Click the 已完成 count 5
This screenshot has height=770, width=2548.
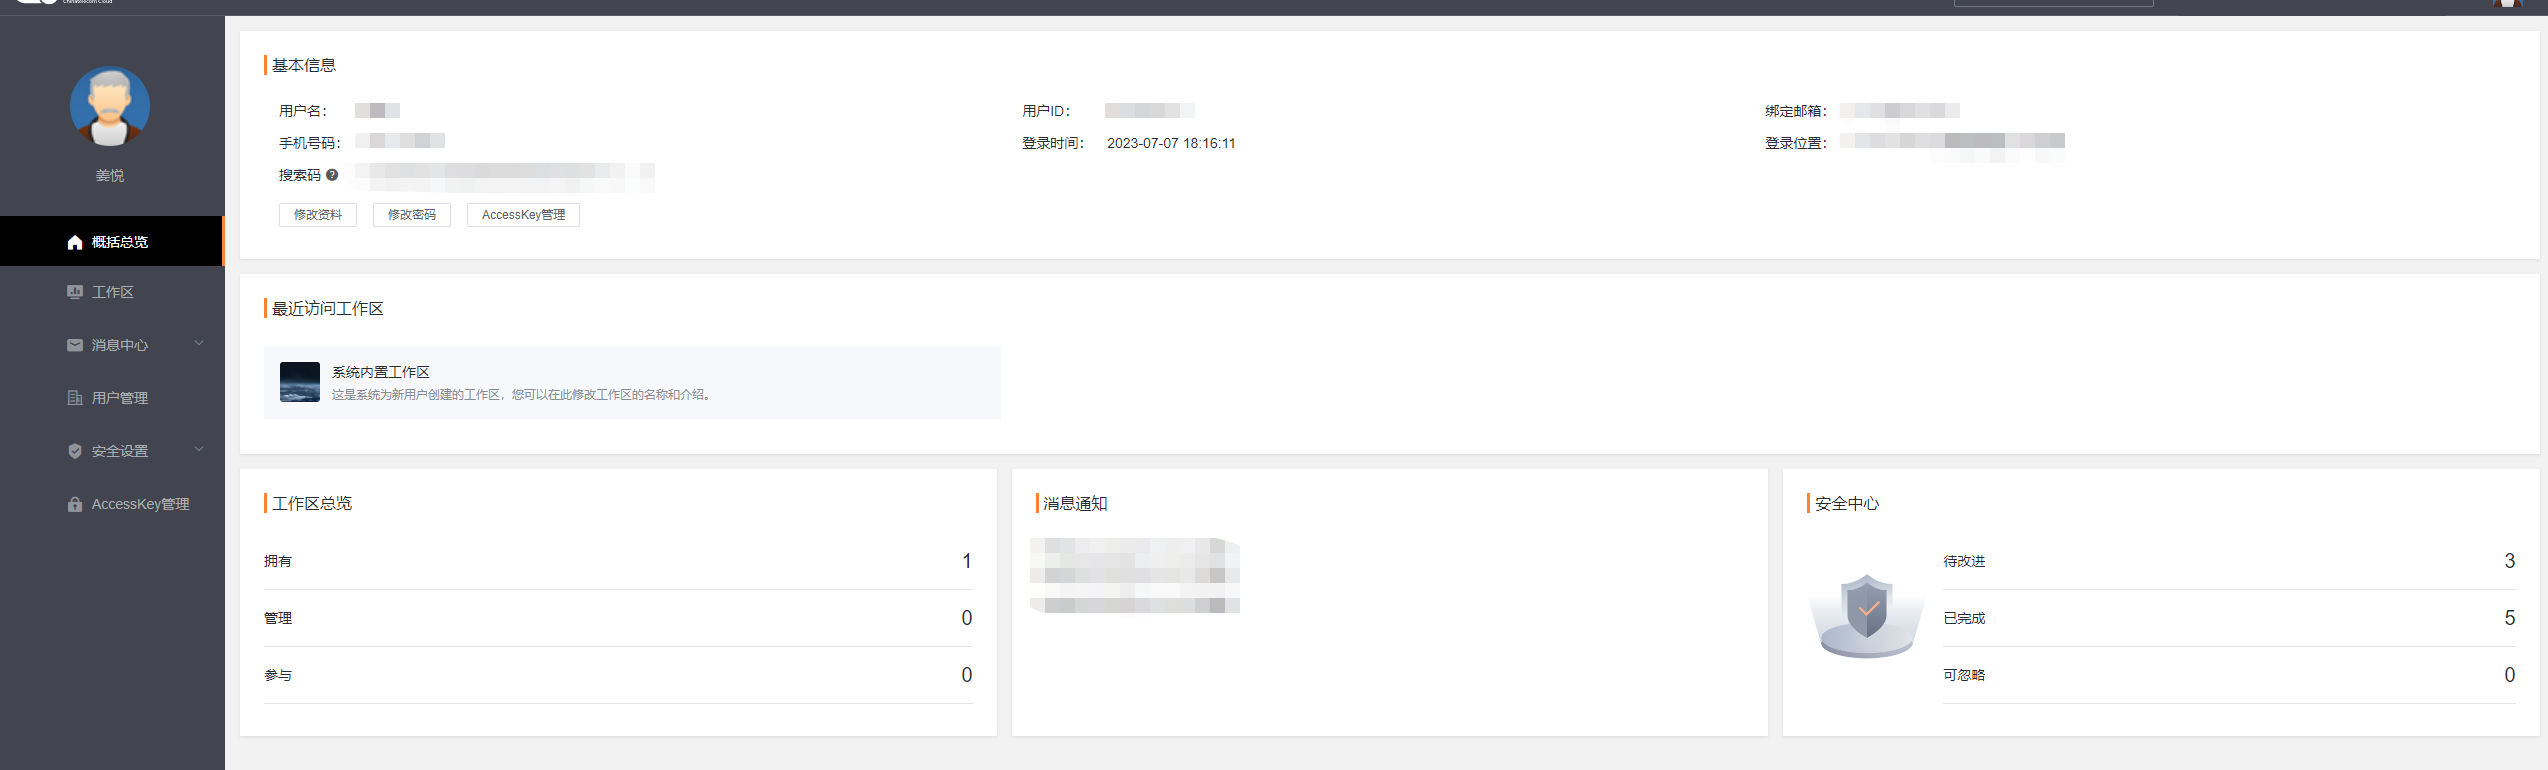[x=2510, y=618]
